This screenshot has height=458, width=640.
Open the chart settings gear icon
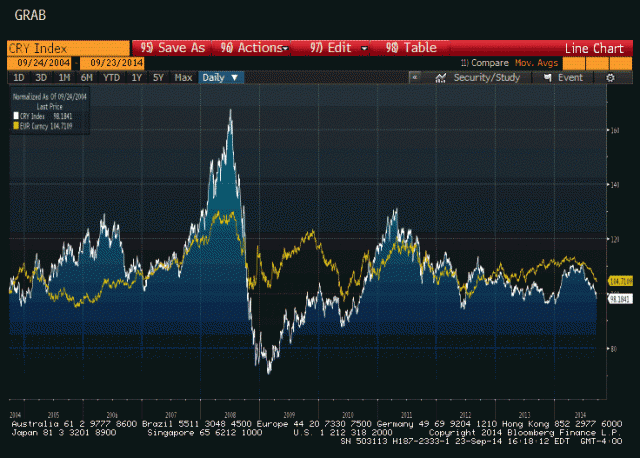click(x=610, y=77)
